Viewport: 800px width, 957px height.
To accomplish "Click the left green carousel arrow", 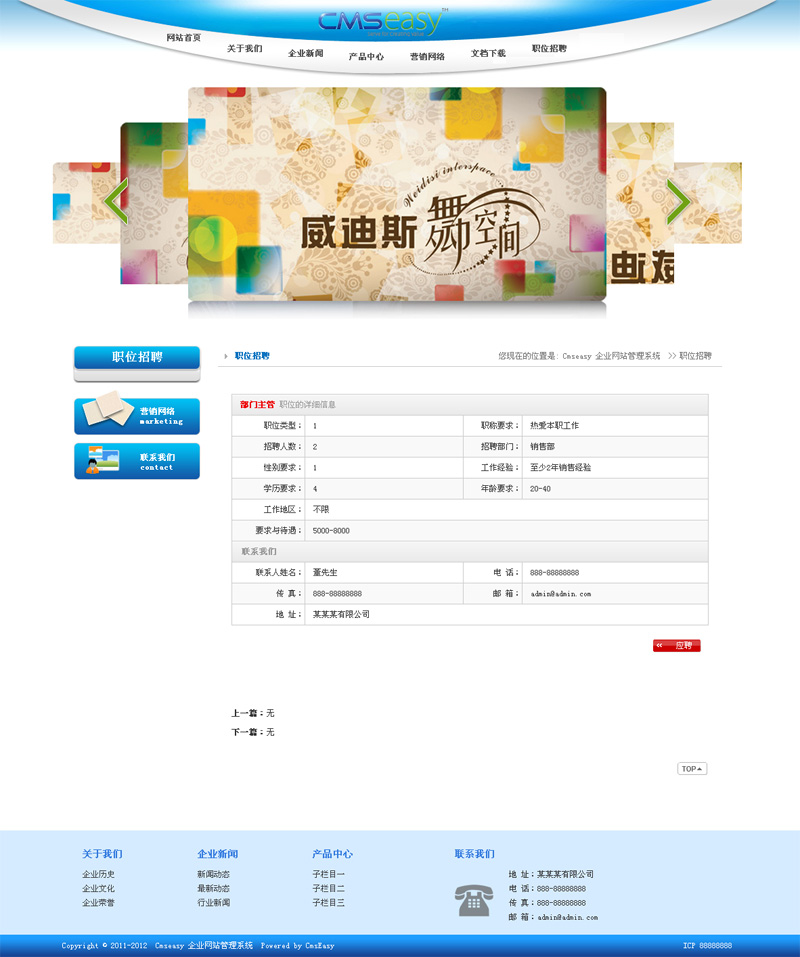I will (x=116, y=202).
